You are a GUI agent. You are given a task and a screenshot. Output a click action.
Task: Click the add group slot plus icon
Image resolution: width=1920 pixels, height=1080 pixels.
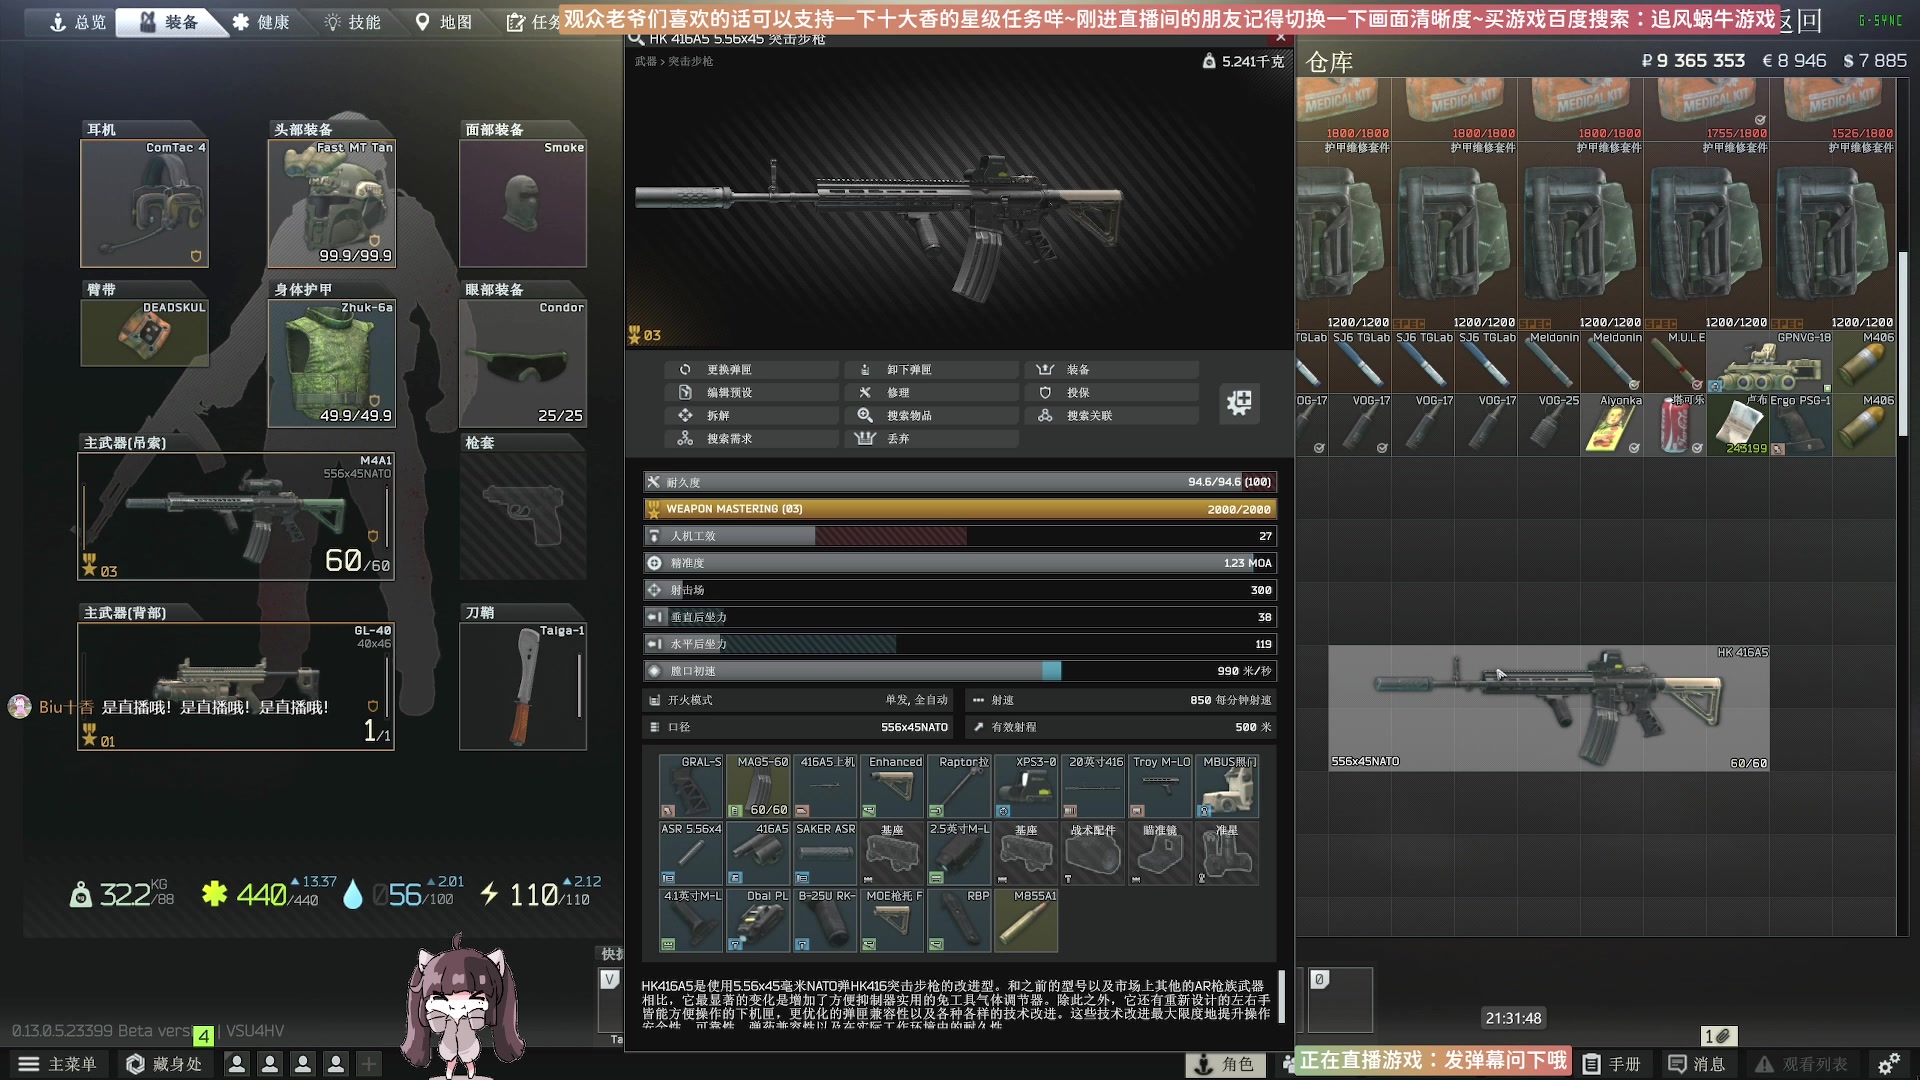tap(369, 1064)
